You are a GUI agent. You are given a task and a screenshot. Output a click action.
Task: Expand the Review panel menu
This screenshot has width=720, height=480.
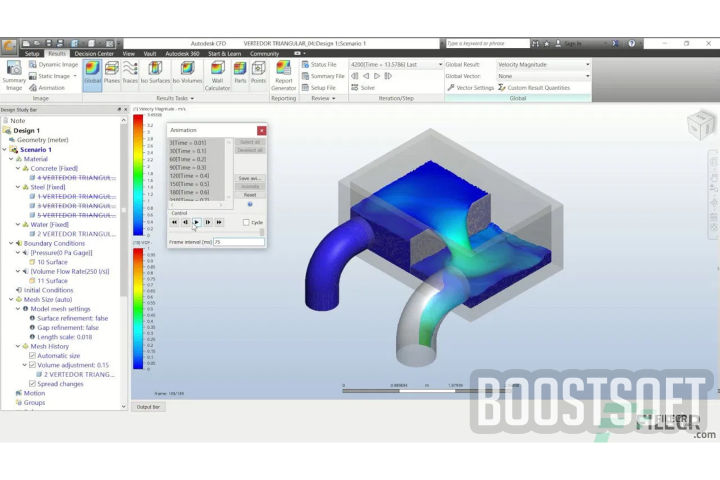tap(324, 98)
